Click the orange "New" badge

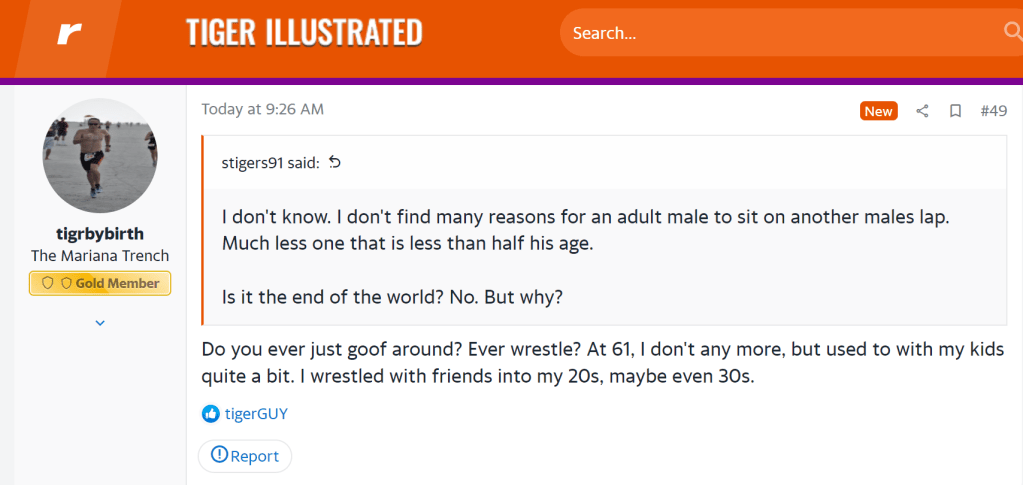point(878,111)
